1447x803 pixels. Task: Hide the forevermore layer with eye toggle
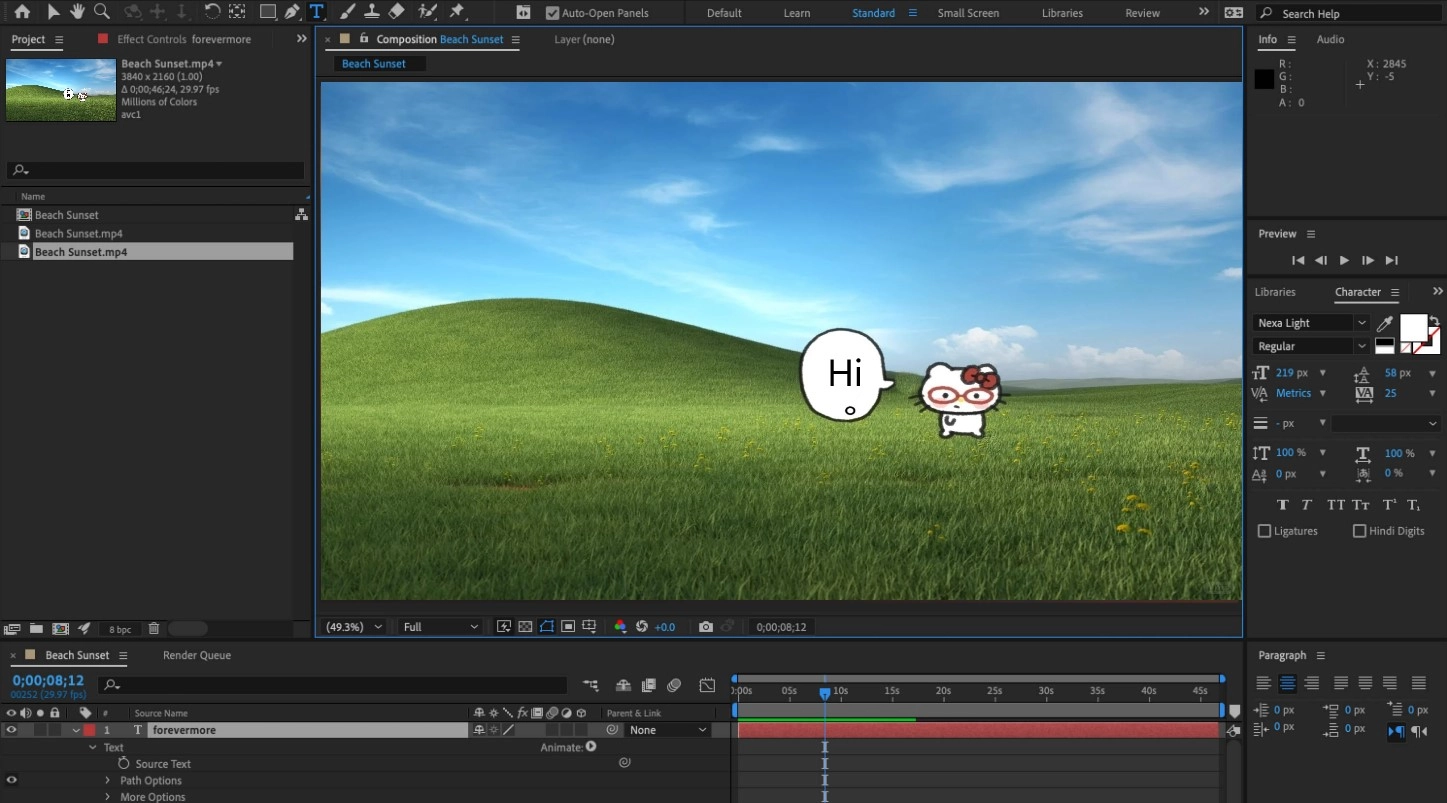[x=11, y=730]
